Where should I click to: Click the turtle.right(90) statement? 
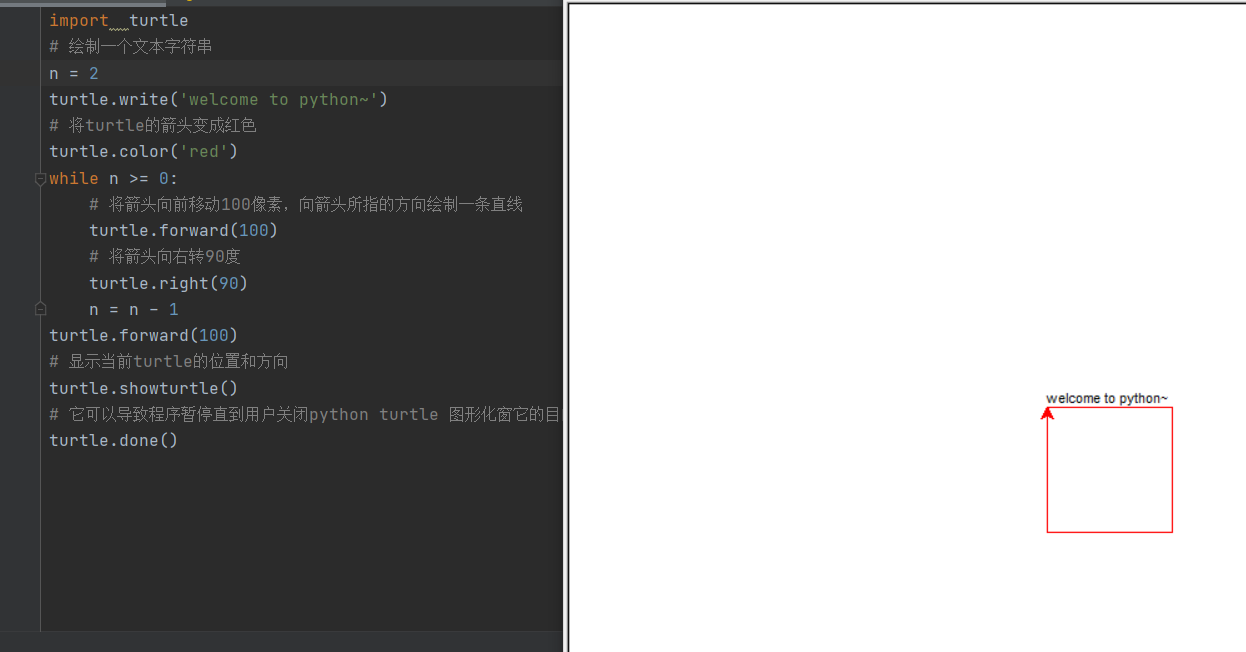pyautogui.click(x=168, y=283)
